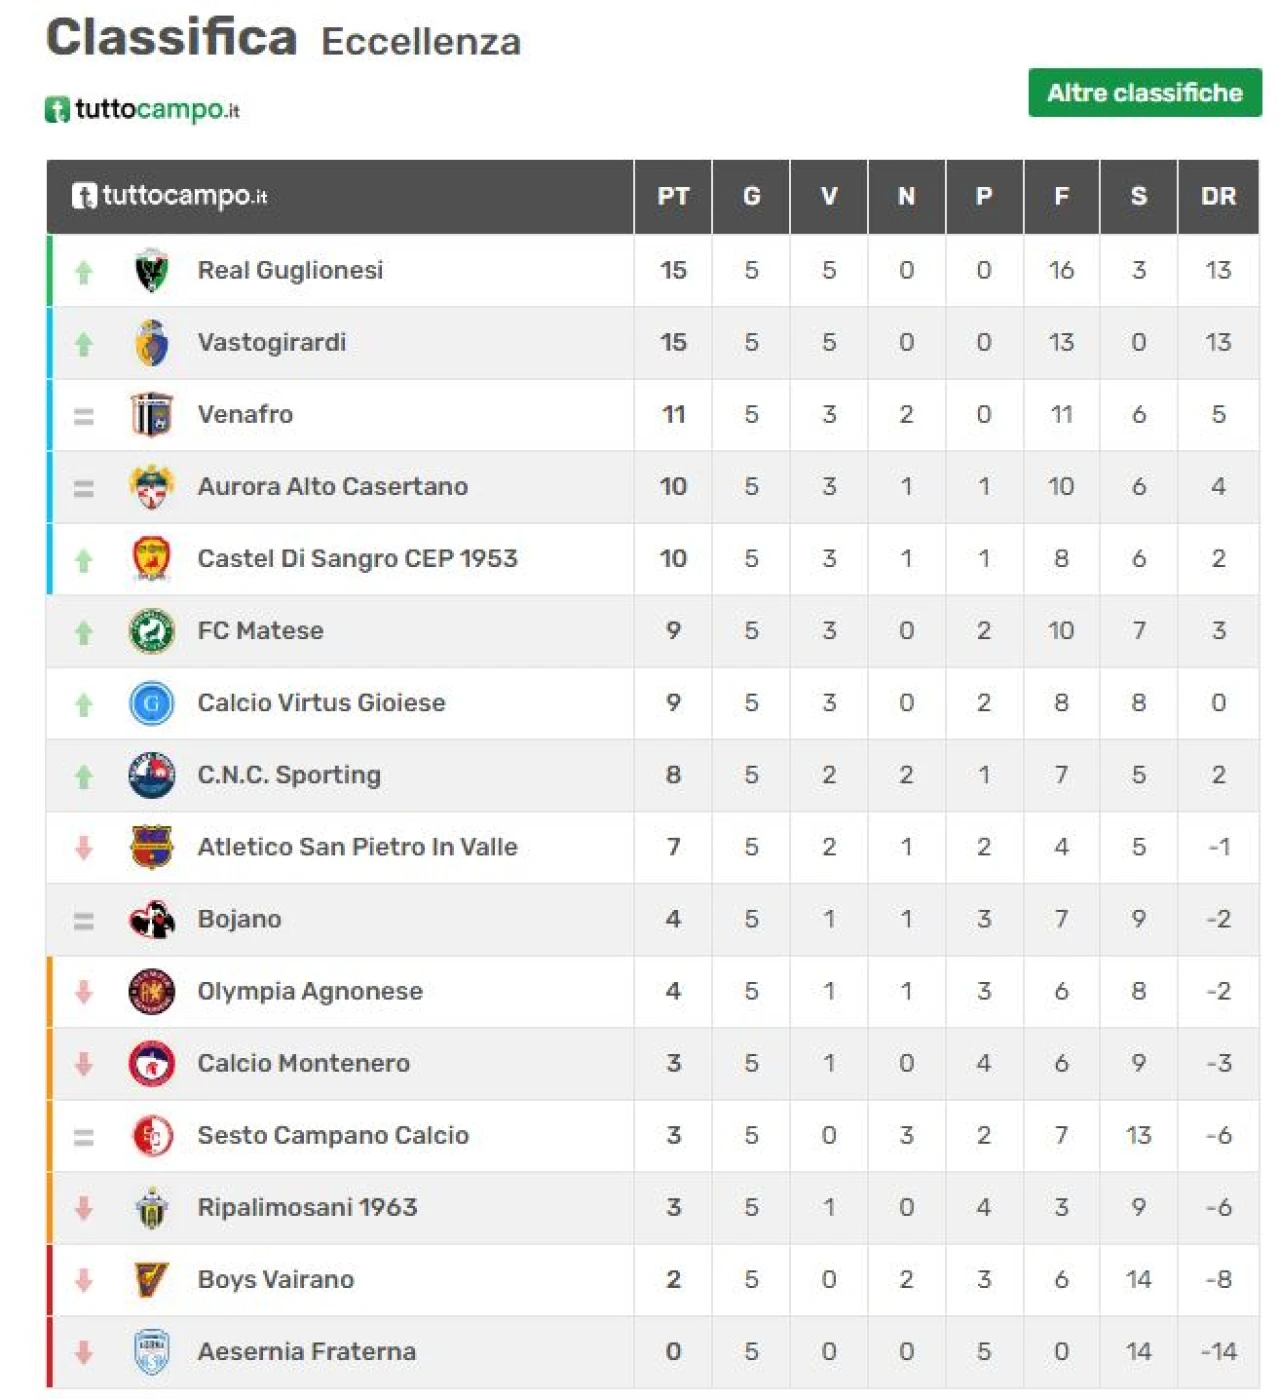The height and width of the screenshot is (1399, 1280).
Task: Open the Castel Di Sangro CEP 1953 link
Action: tap(358, 558)
